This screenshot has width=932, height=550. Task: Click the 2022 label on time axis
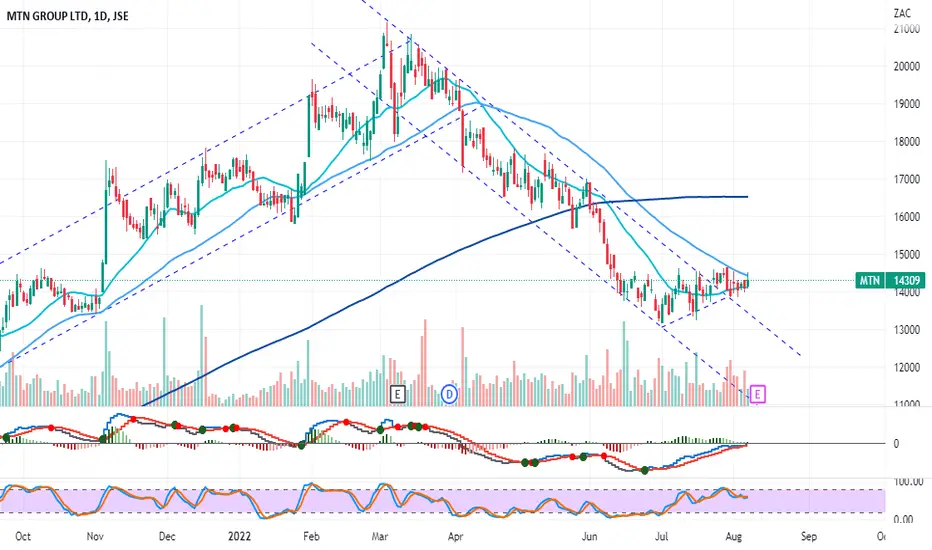[240, 536]
